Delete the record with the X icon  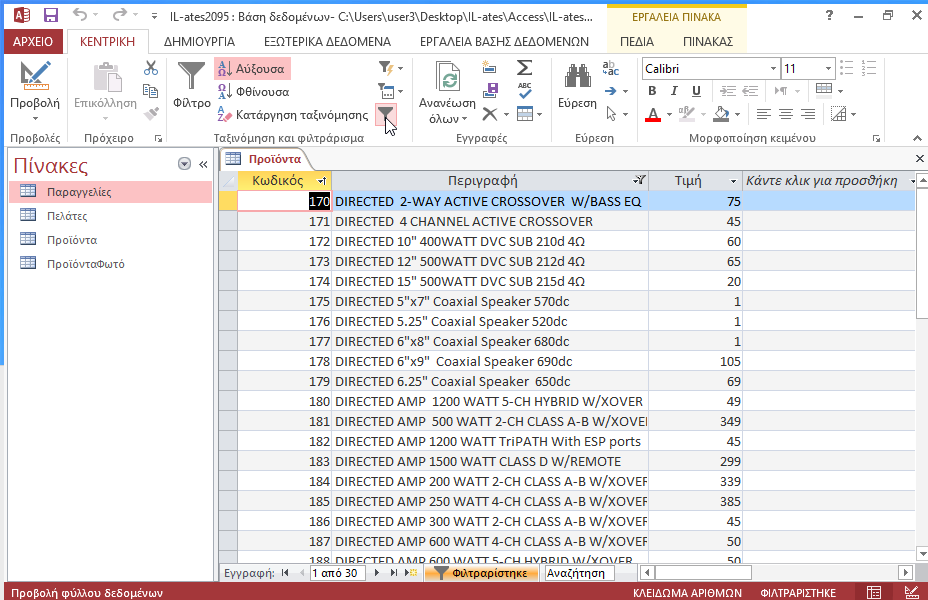tap(489, 114)
